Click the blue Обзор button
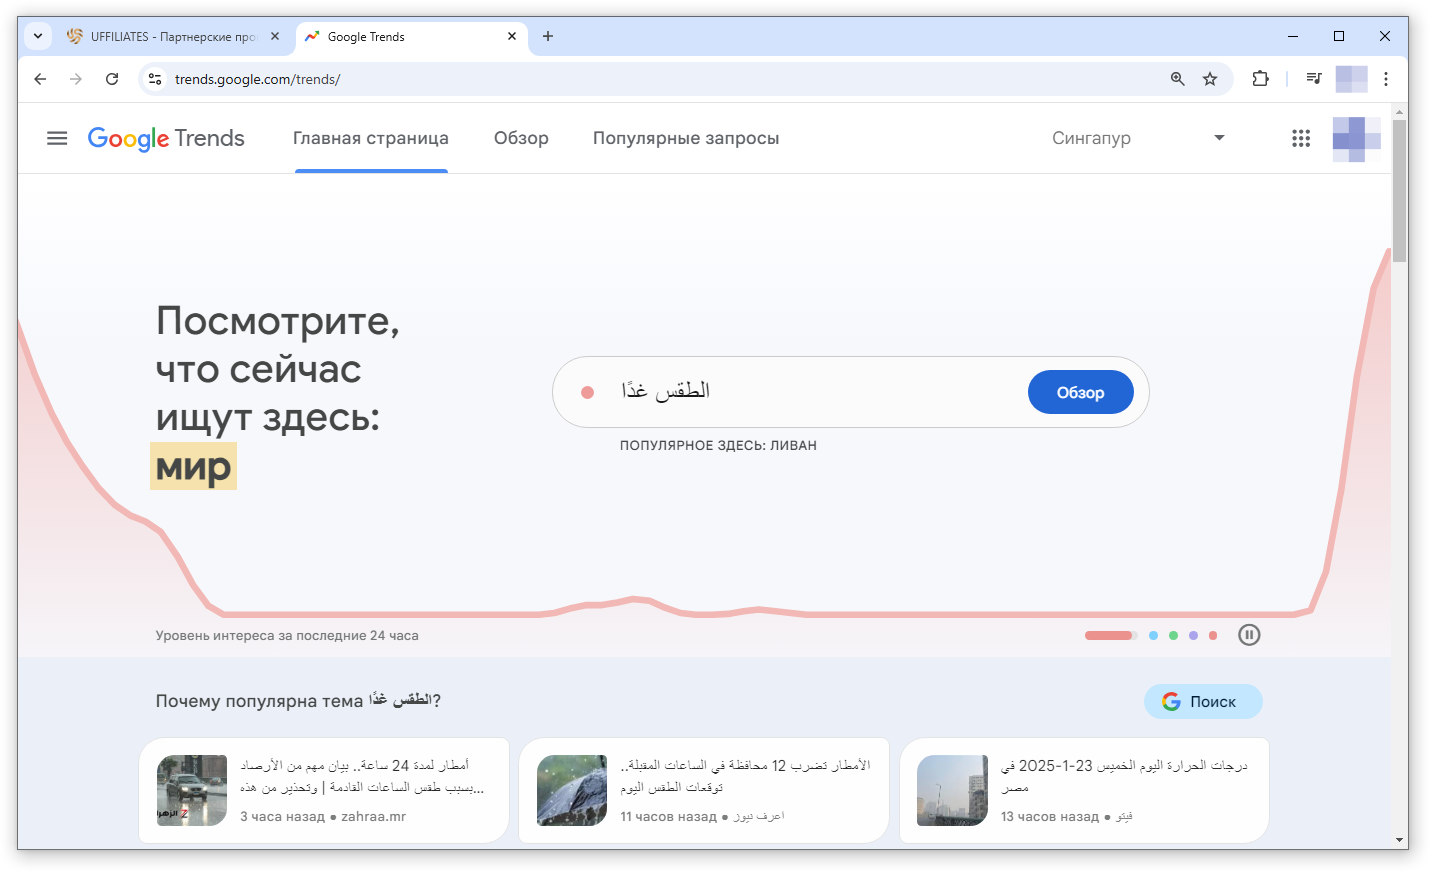This screenshot has height=872, width=1430. (1081, 392)
